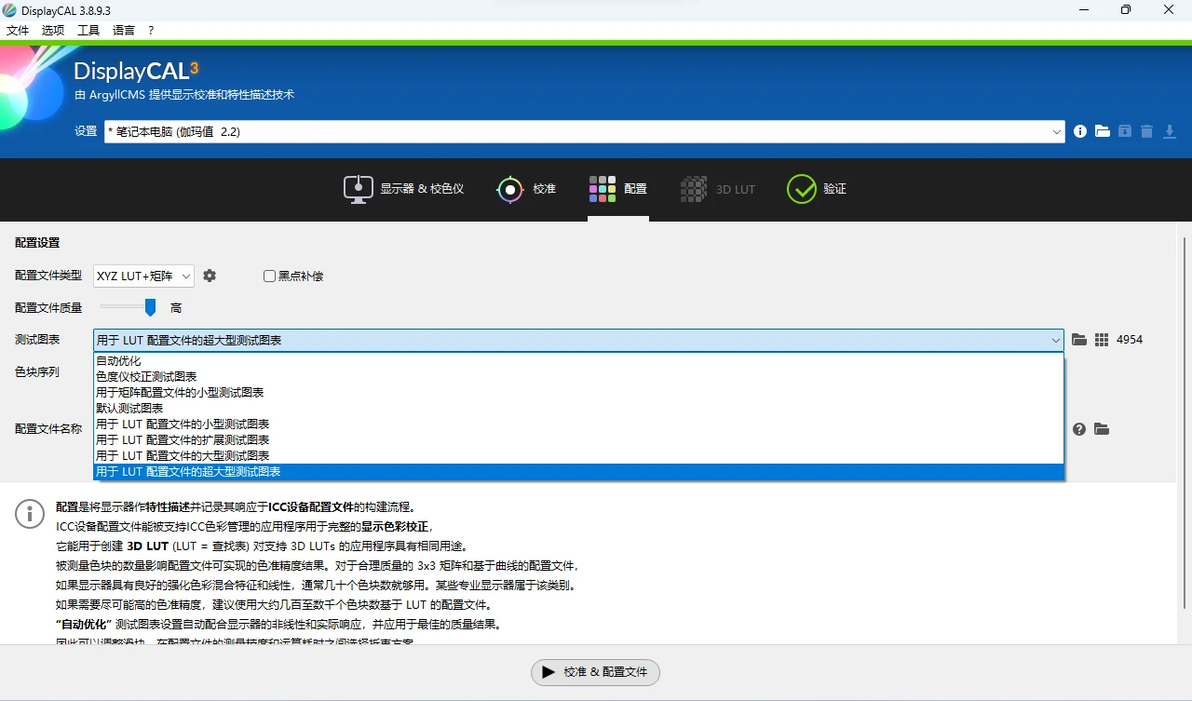The width and height of the screenshot is (1192, 701).
Task: Open the 选项 menu
Action: [x=53, y=30]
